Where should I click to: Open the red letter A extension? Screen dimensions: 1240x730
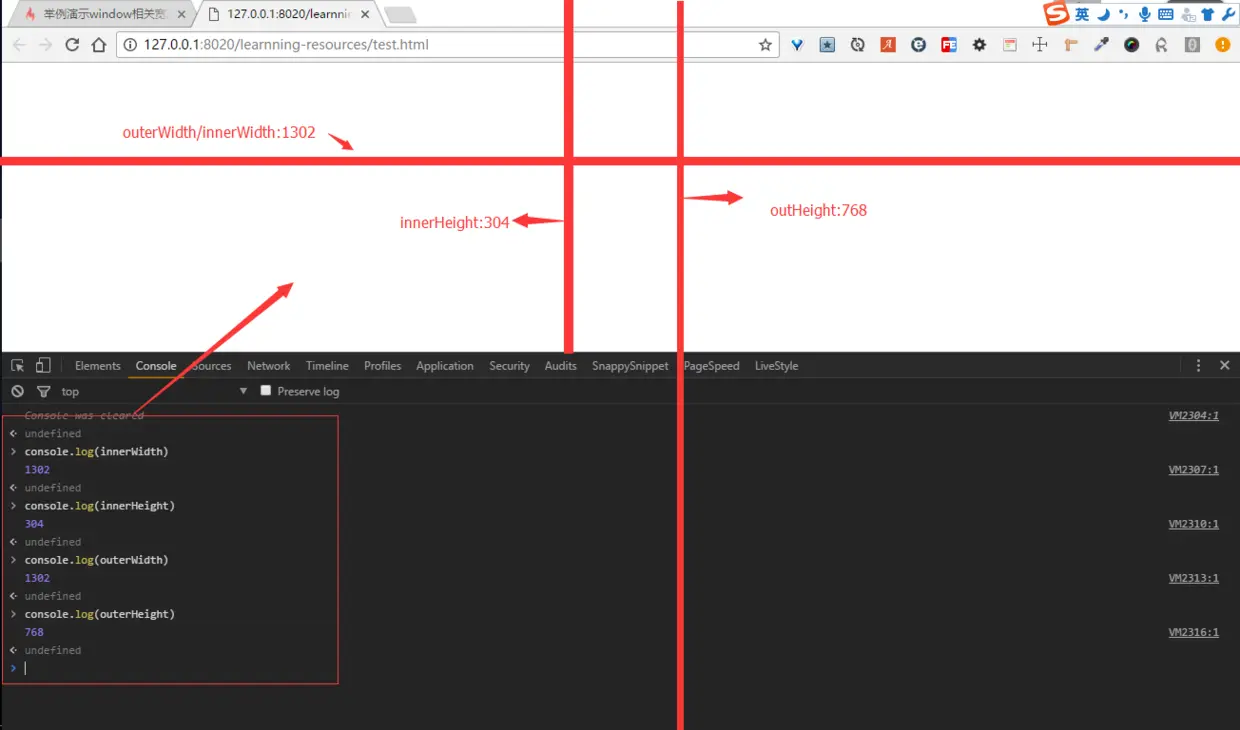click(x=888, y=45)
